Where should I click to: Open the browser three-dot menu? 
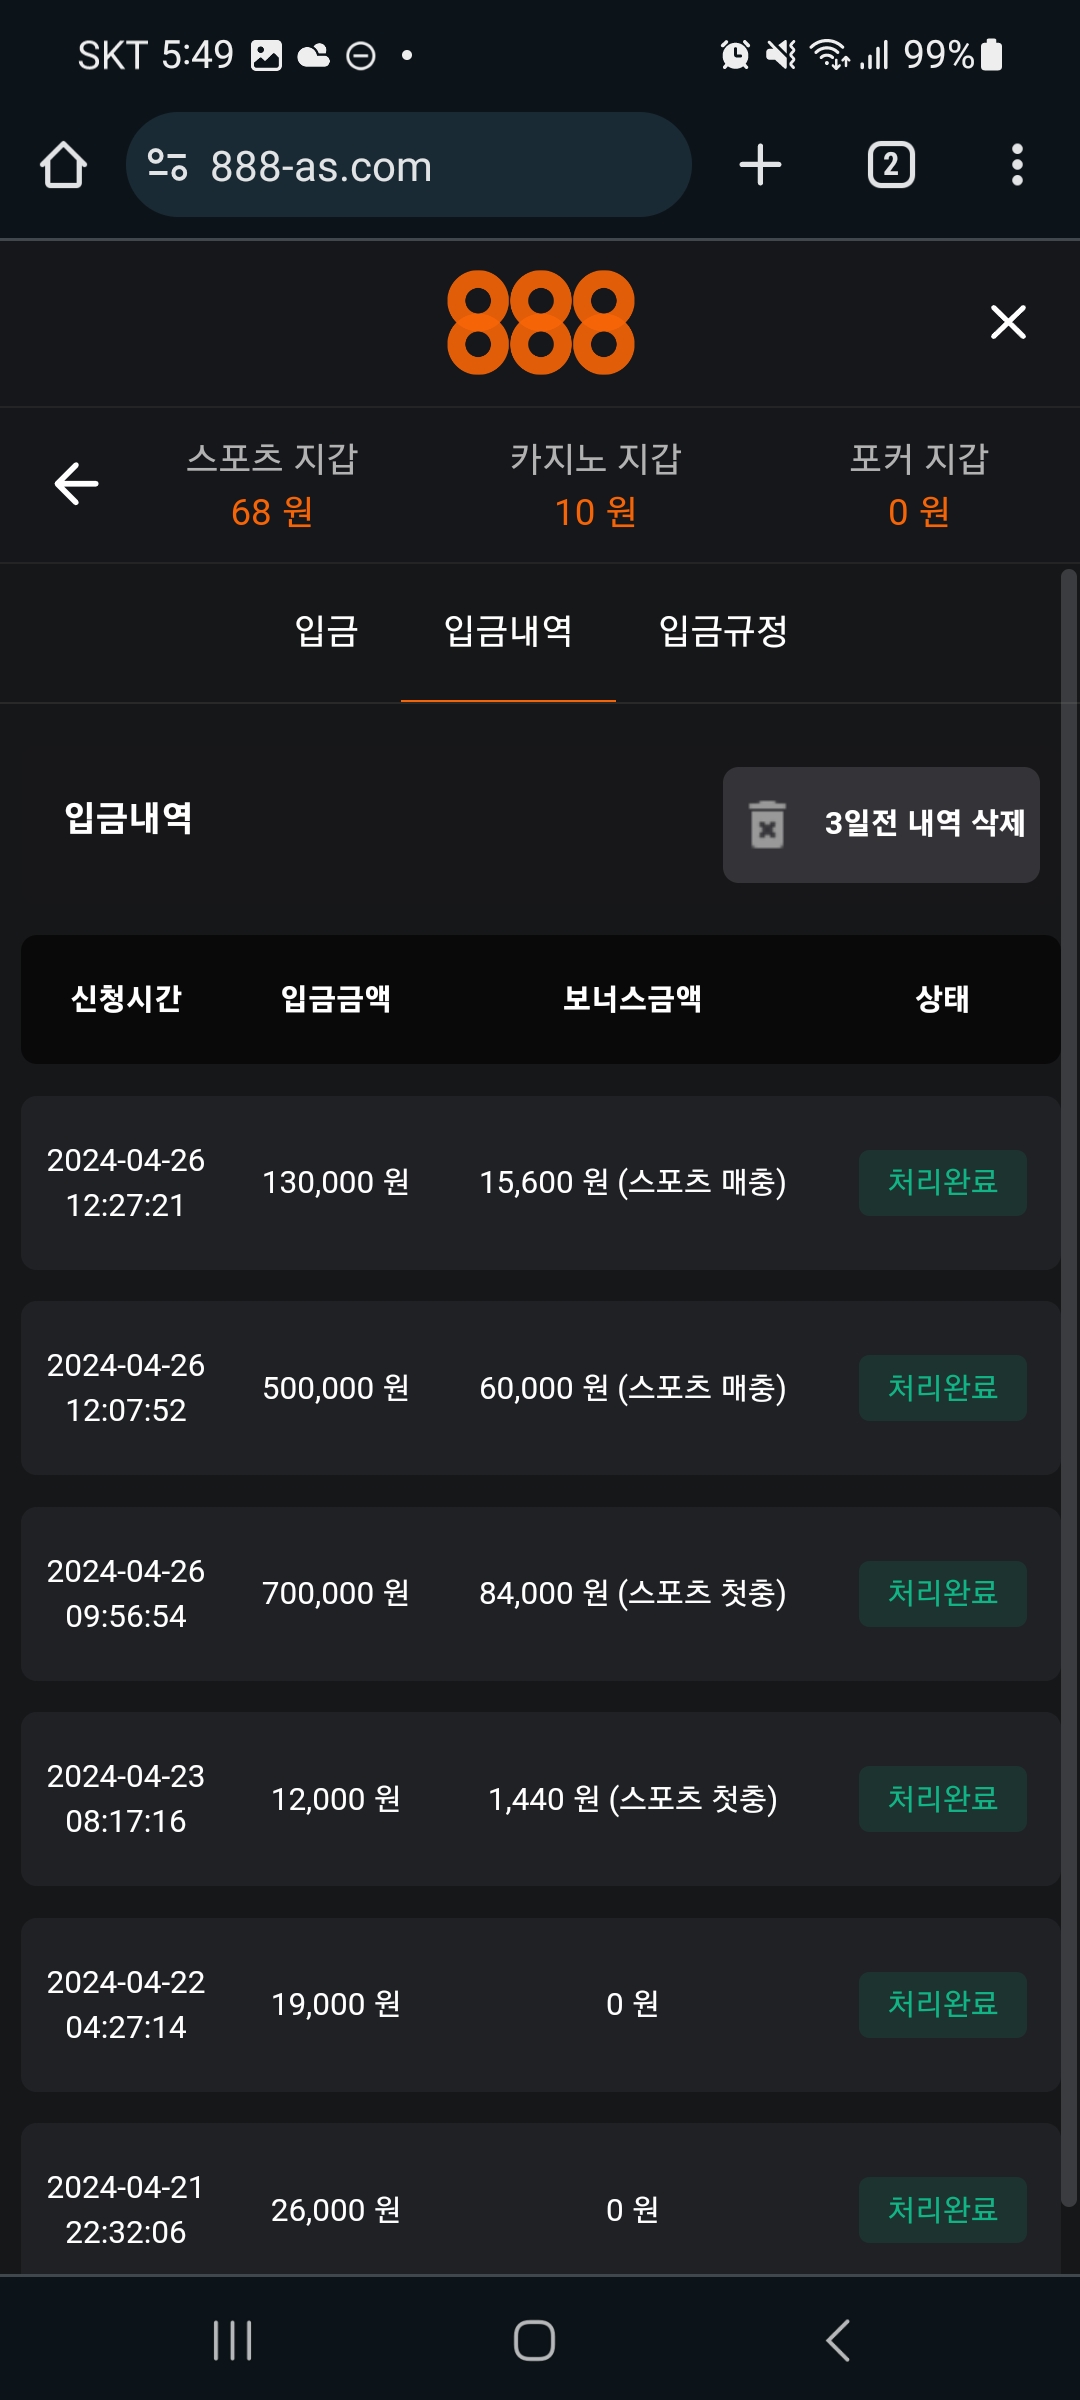pyautogui.click(x=1017, y=165)
